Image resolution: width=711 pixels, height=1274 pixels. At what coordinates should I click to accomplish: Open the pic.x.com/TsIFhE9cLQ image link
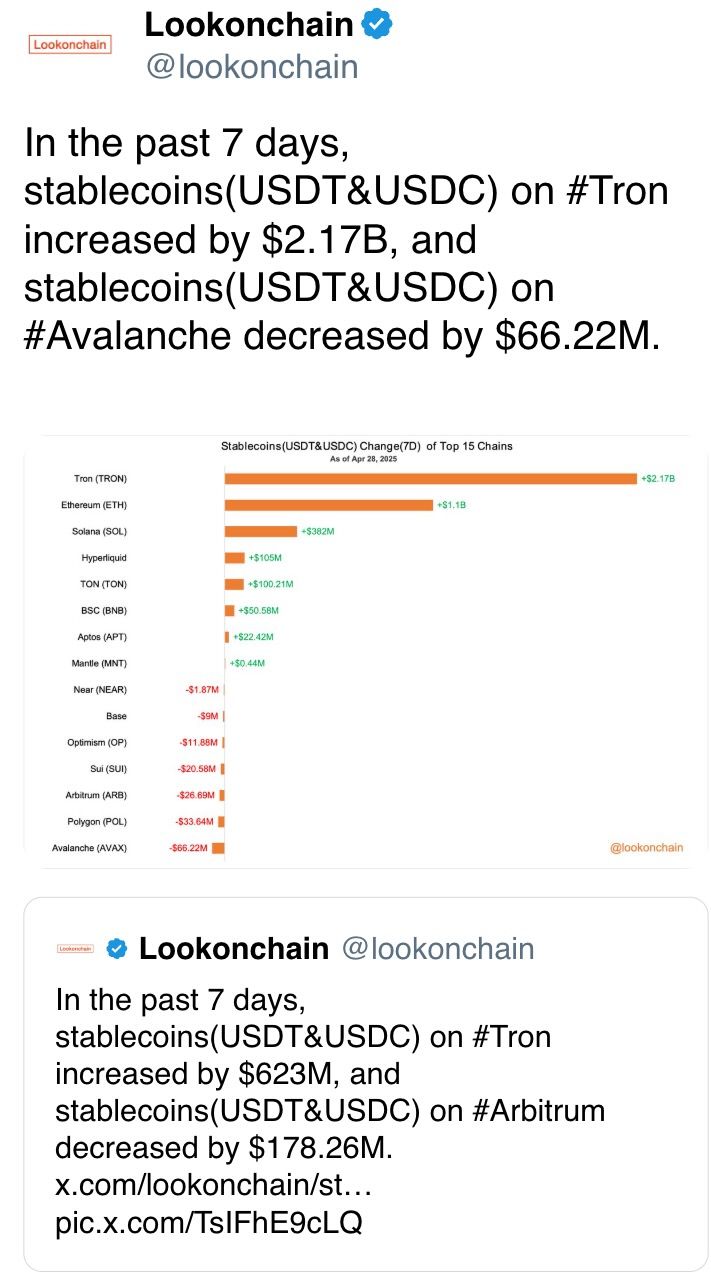(208, 1222)
